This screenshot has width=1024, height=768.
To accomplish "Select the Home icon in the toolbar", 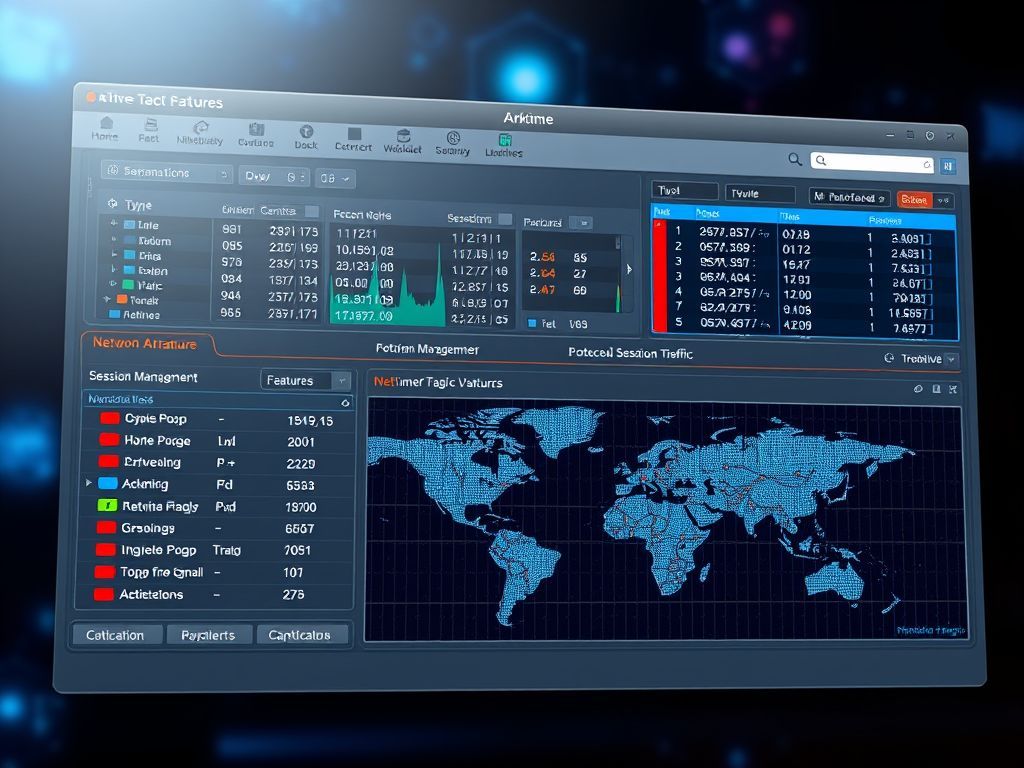I will point(105,131).
